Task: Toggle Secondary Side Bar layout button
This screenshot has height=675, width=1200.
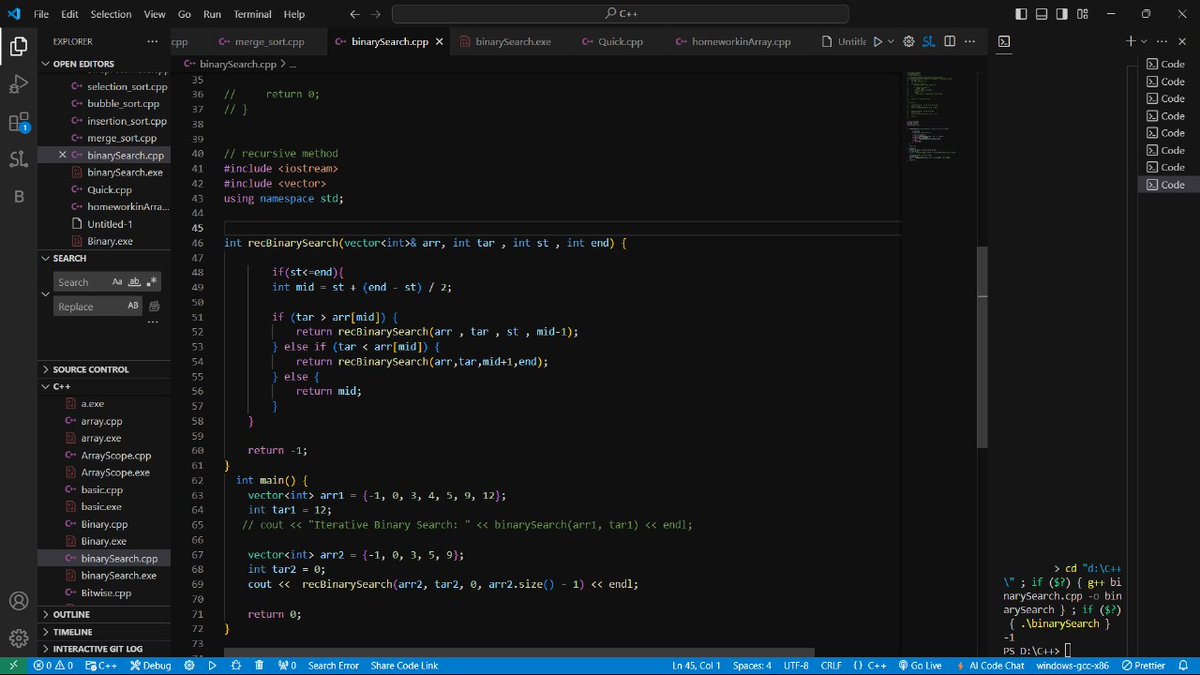Action: (1062, 14)
